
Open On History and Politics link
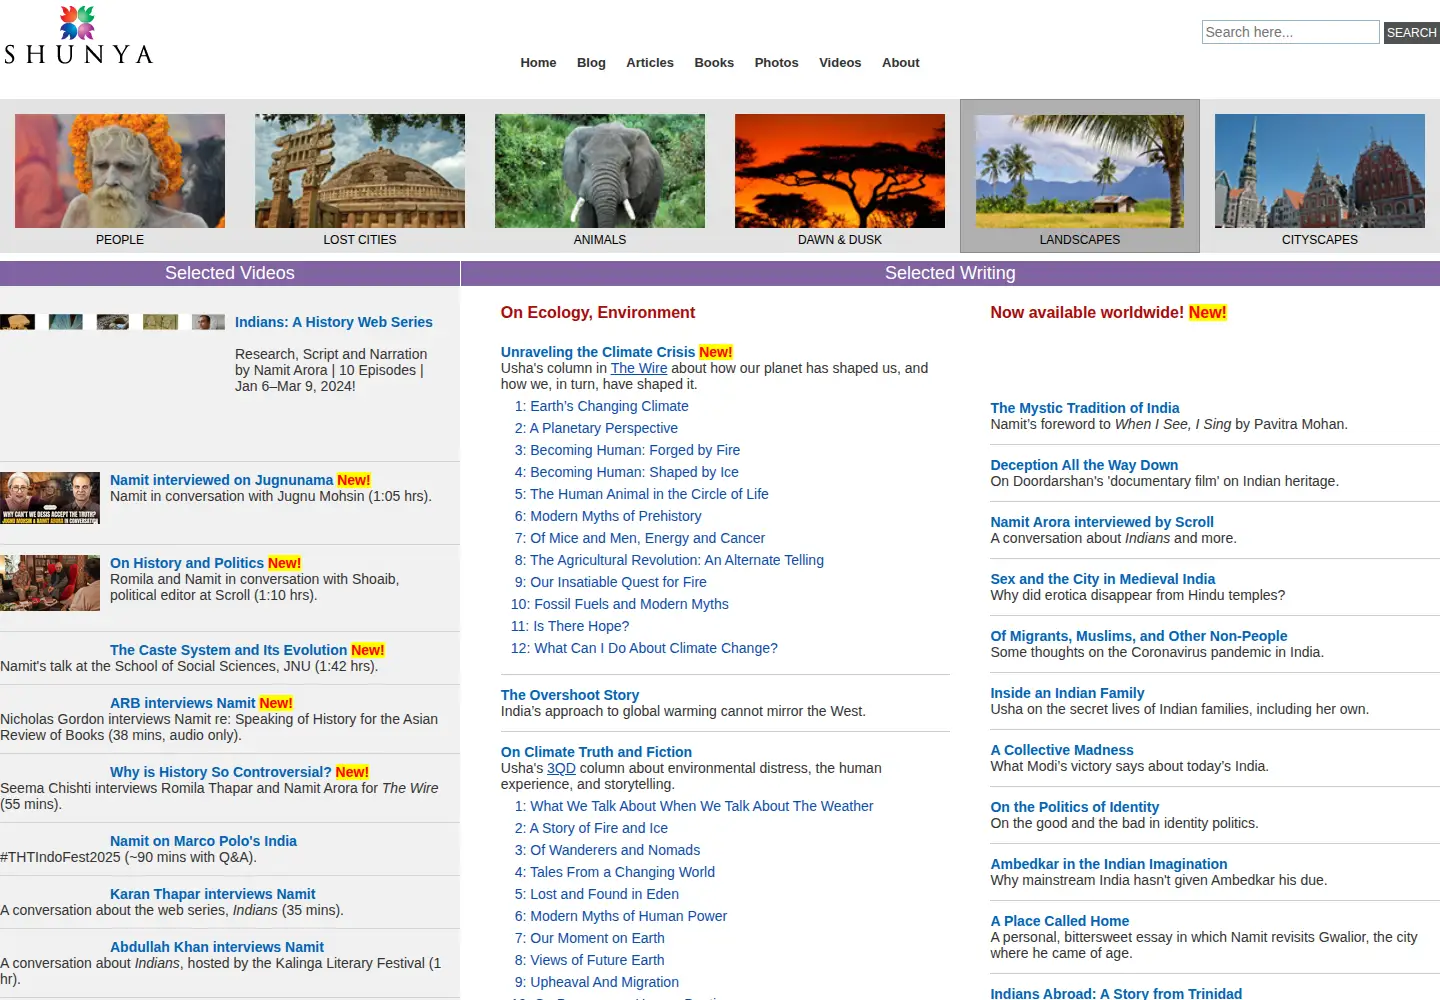187,563
